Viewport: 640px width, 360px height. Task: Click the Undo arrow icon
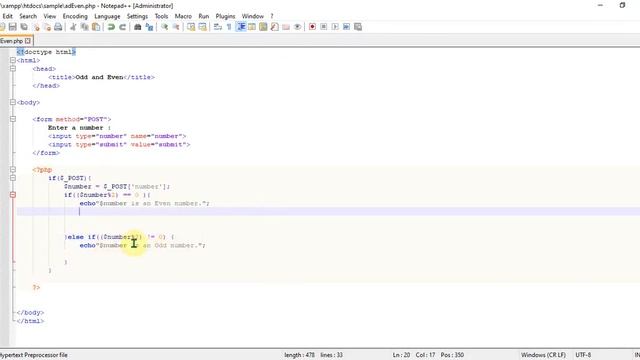[111, 27]
